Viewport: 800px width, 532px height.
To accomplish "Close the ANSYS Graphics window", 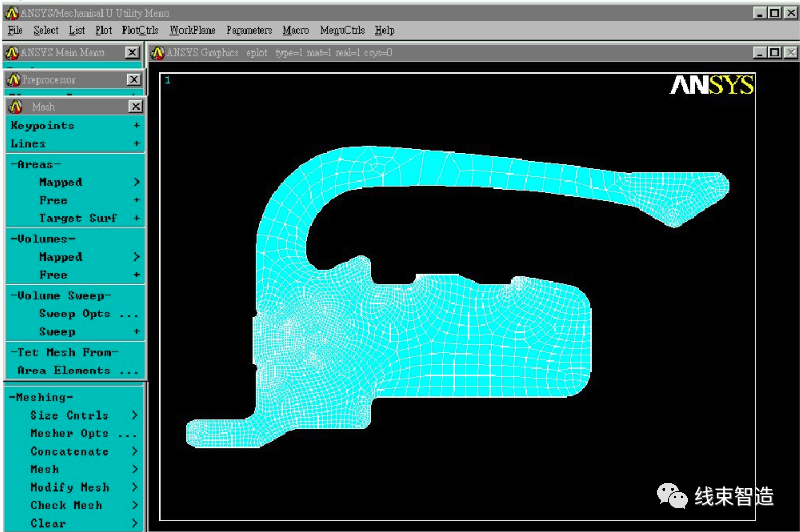I will [790, 52].
